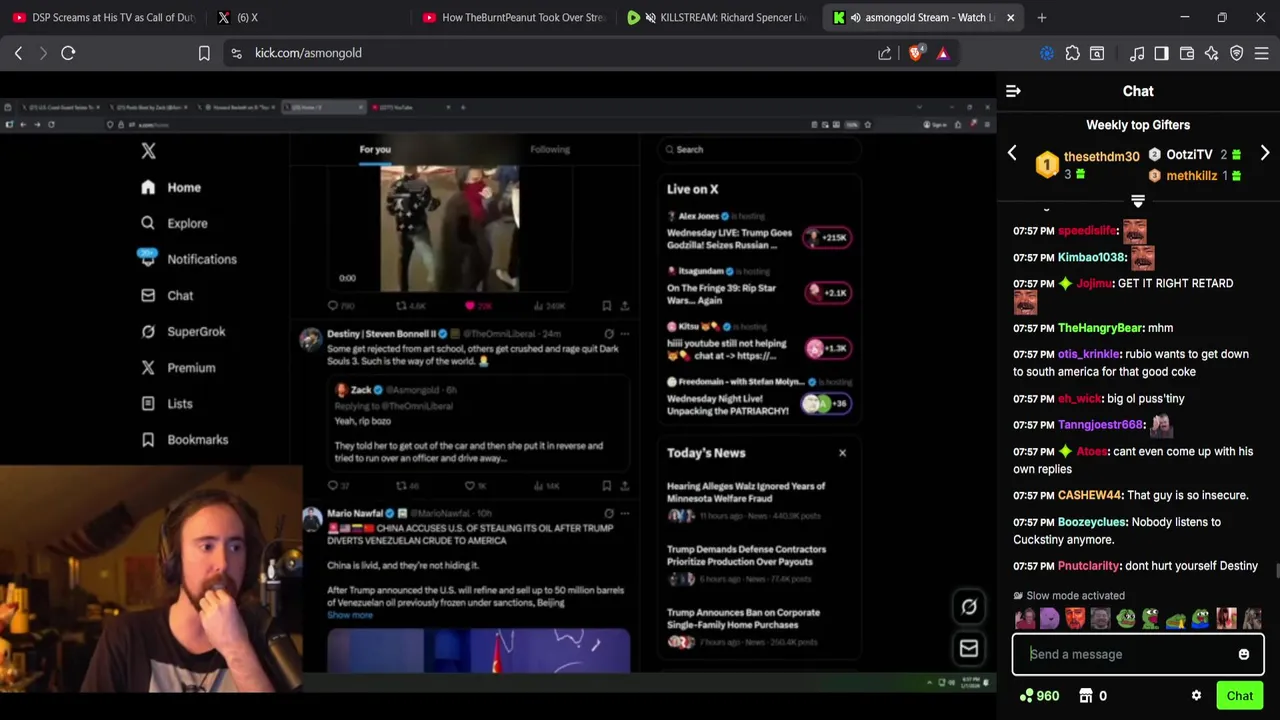The image size is (1280, 720).
Task: Open Brave Wallet icon
Action: coord(1186,53)
